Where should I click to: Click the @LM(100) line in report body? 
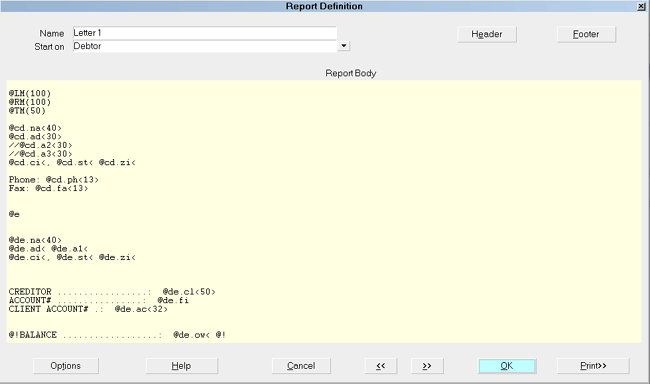click(x=30, y=93)
